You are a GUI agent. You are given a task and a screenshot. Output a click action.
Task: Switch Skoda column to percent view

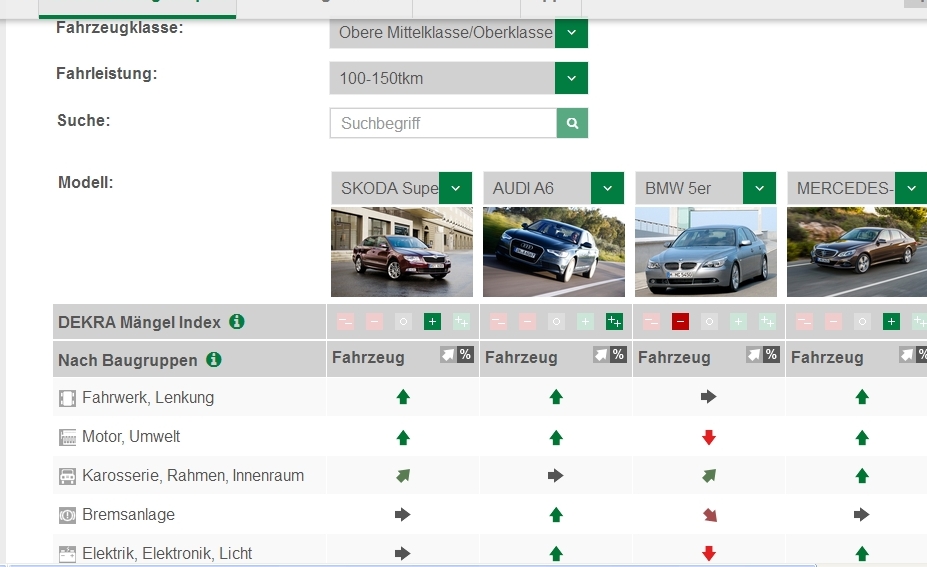(465, 355)
